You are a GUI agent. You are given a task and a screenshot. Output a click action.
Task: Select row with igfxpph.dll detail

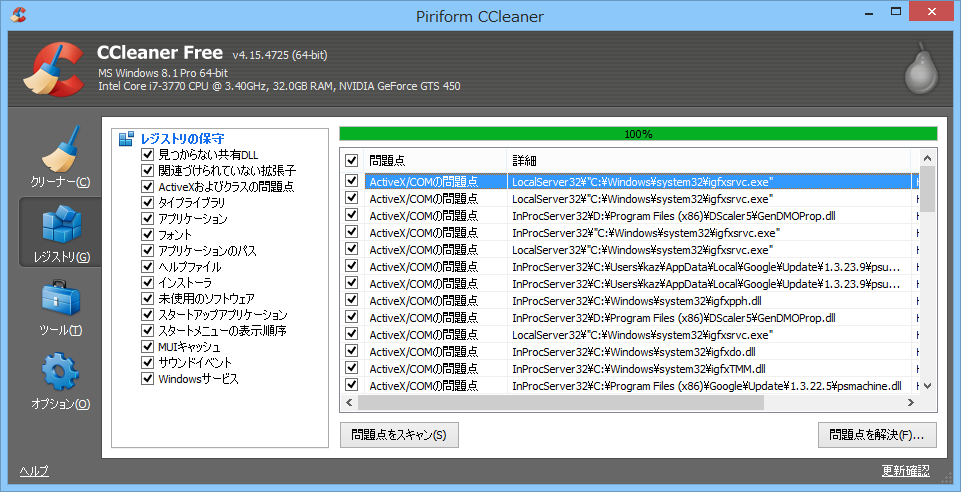[631, 300]
